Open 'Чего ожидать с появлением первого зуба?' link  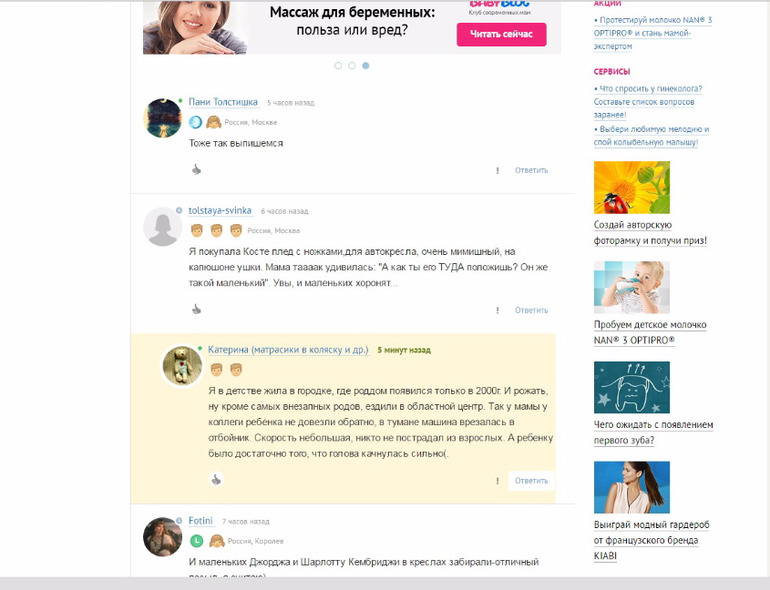tap(653, 432)
